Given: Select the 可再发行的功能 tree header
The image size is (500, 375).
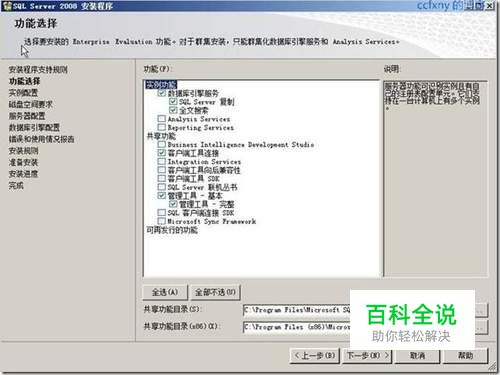Looking at the screenshot, I should coord(172,230).
